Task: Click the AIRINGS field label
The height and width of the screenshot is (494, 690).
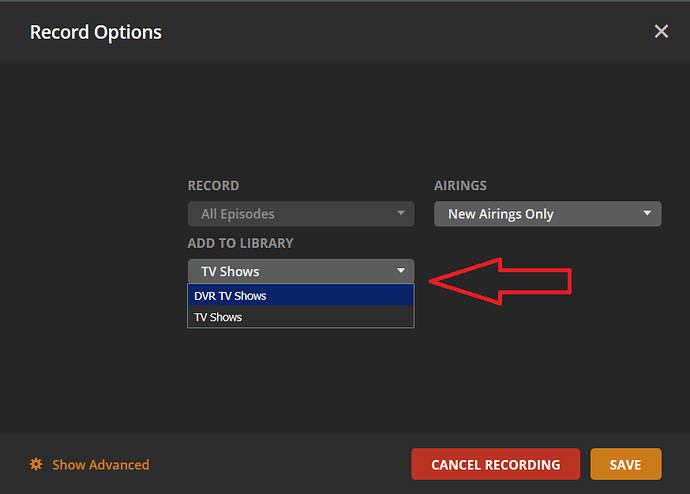Action: [460, 186]
